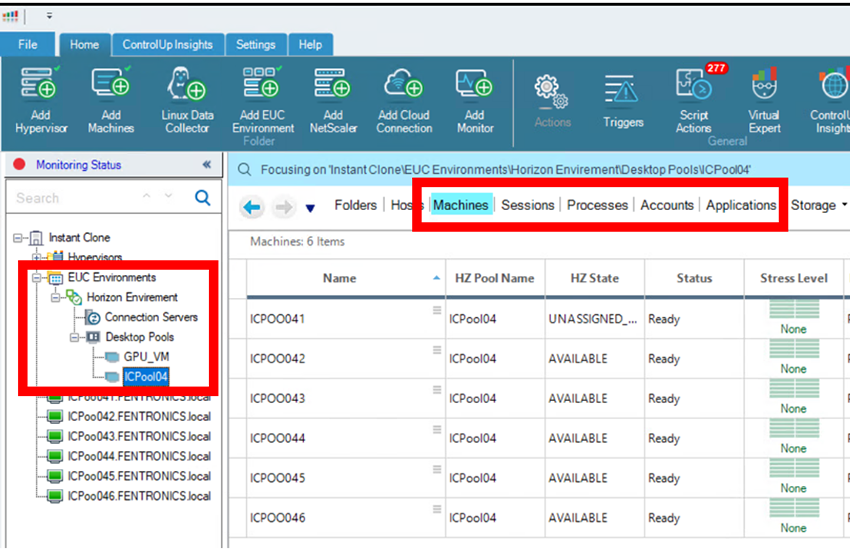The width and height of the screenshot is (850, 549).
Task: Select ICPoo045.FENTRONICS.local in tree
Action: click(139, 476)
